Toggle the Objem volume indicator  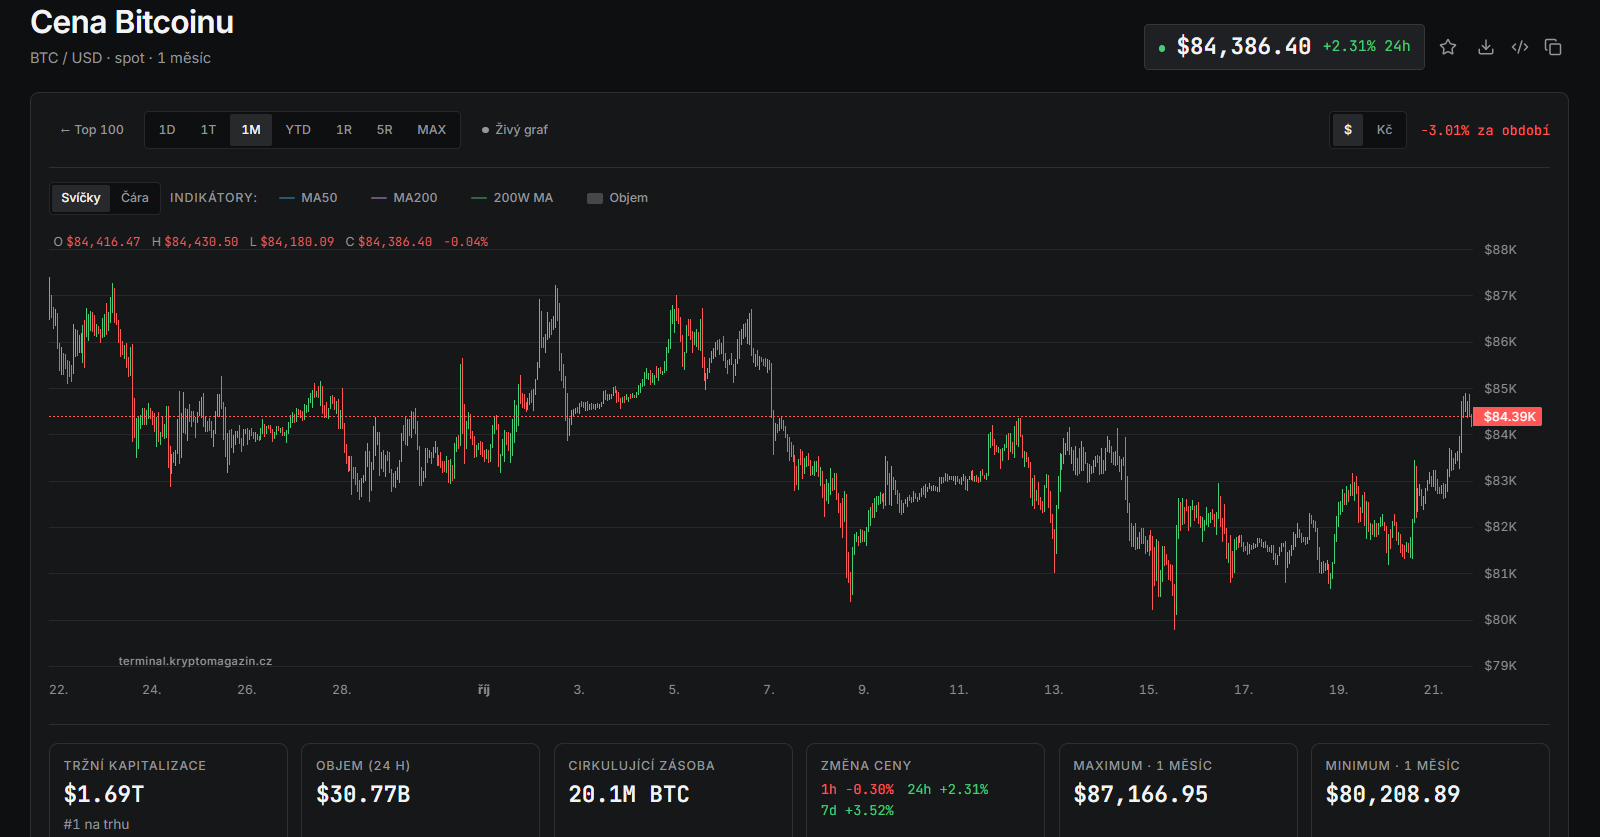pyautogui.click(x=618, y=198)
